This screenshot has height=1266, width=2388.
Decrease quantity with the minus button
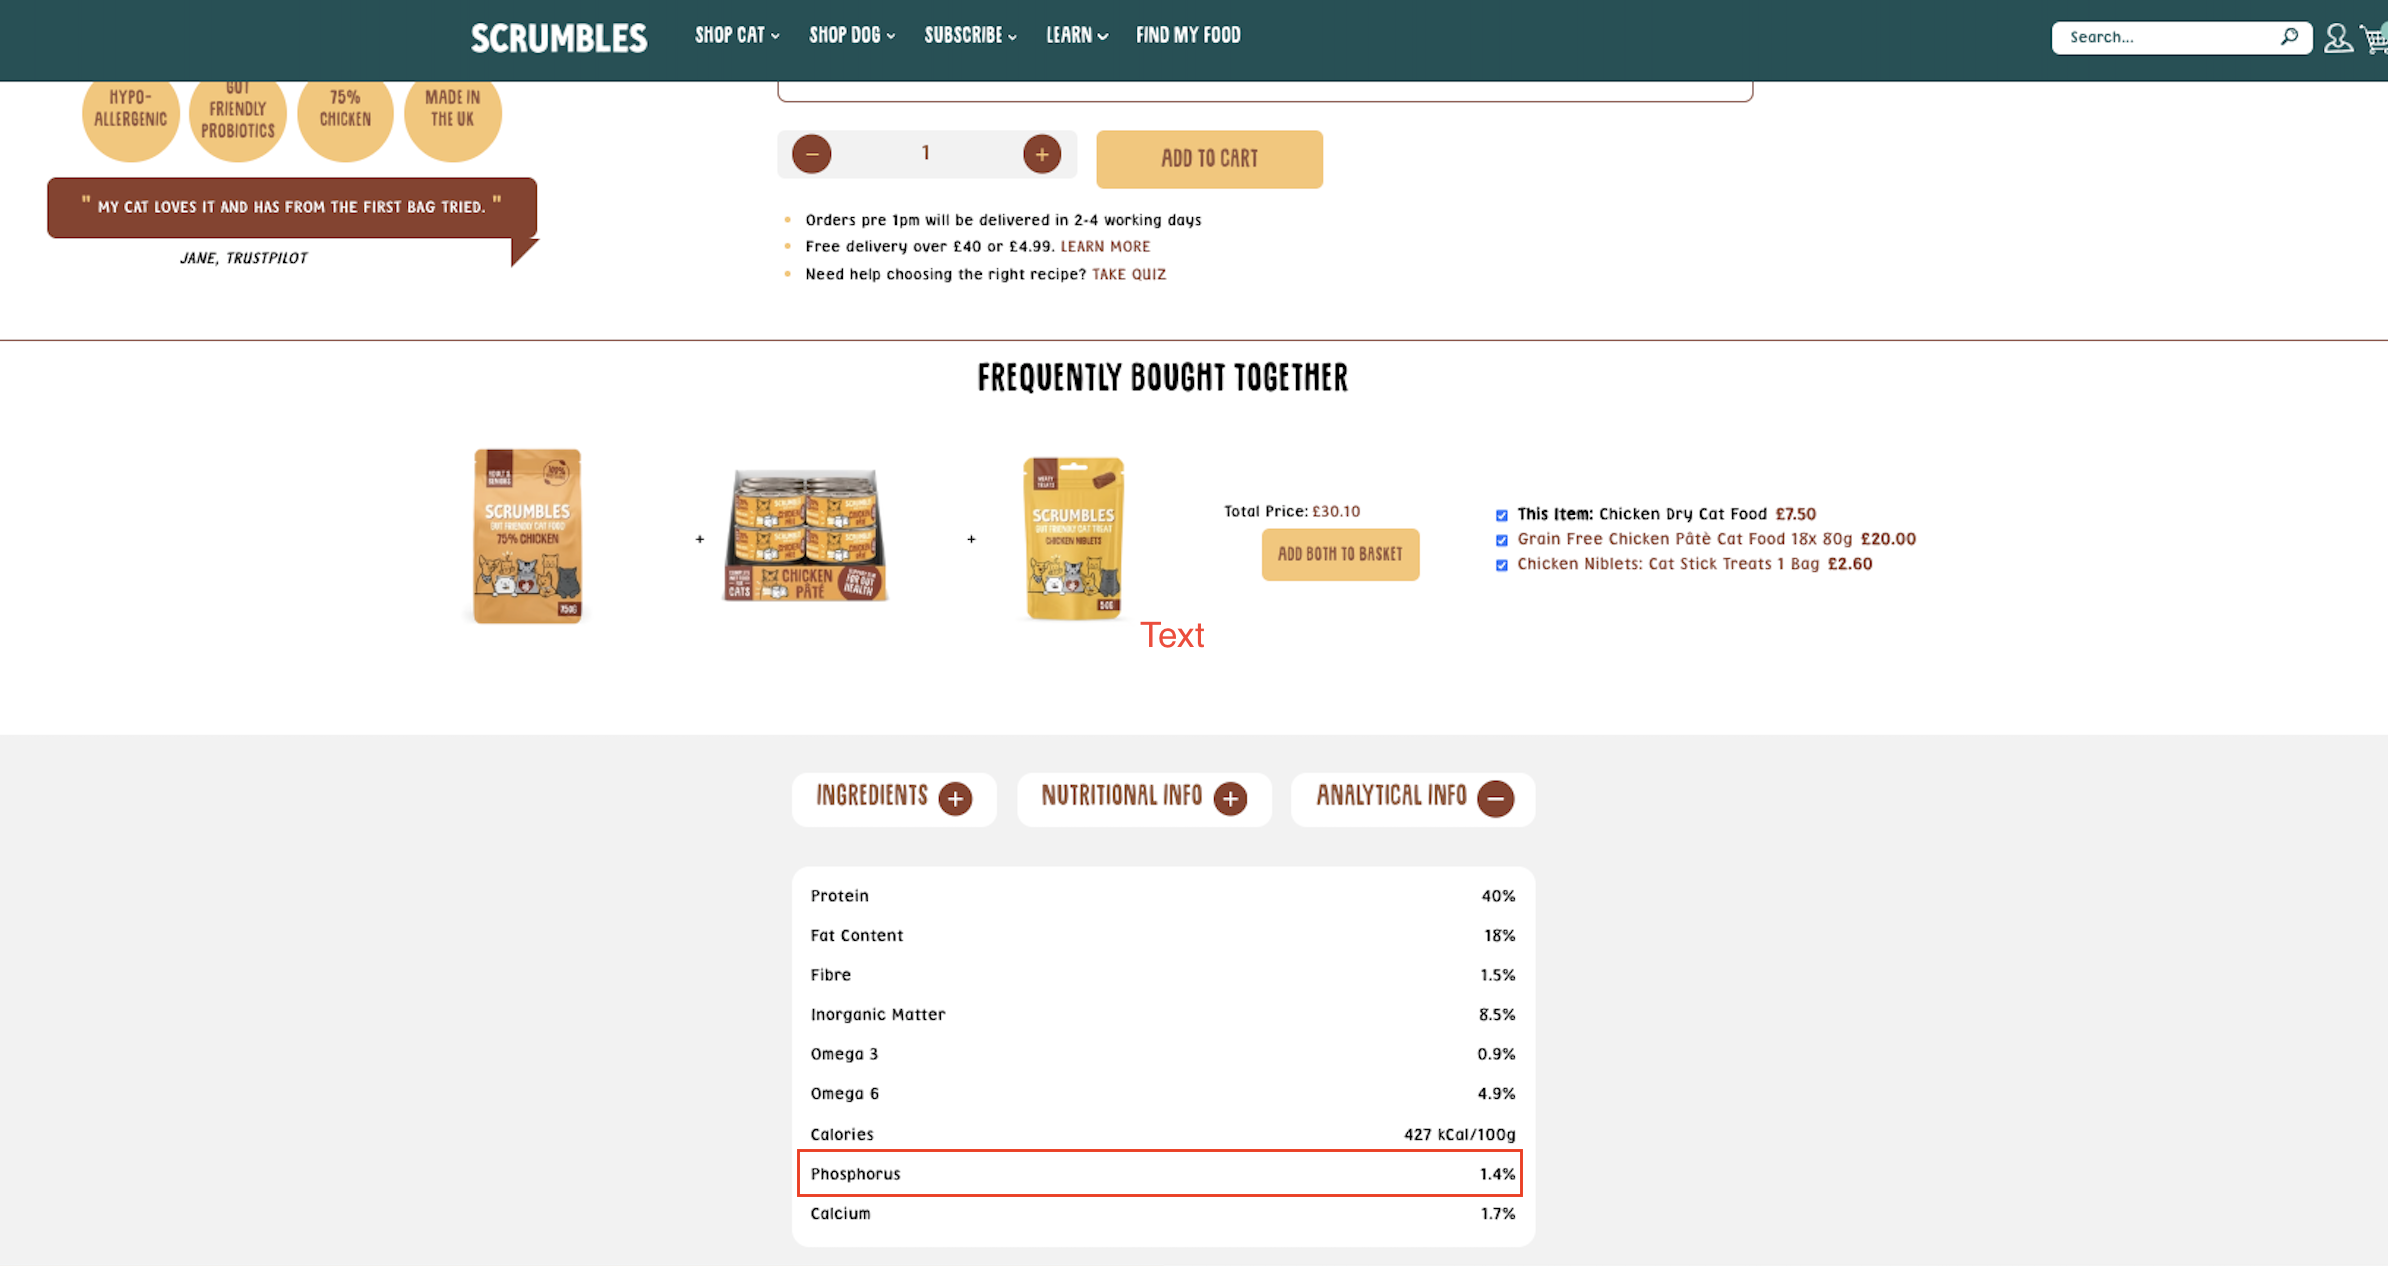tap(812, 154)
